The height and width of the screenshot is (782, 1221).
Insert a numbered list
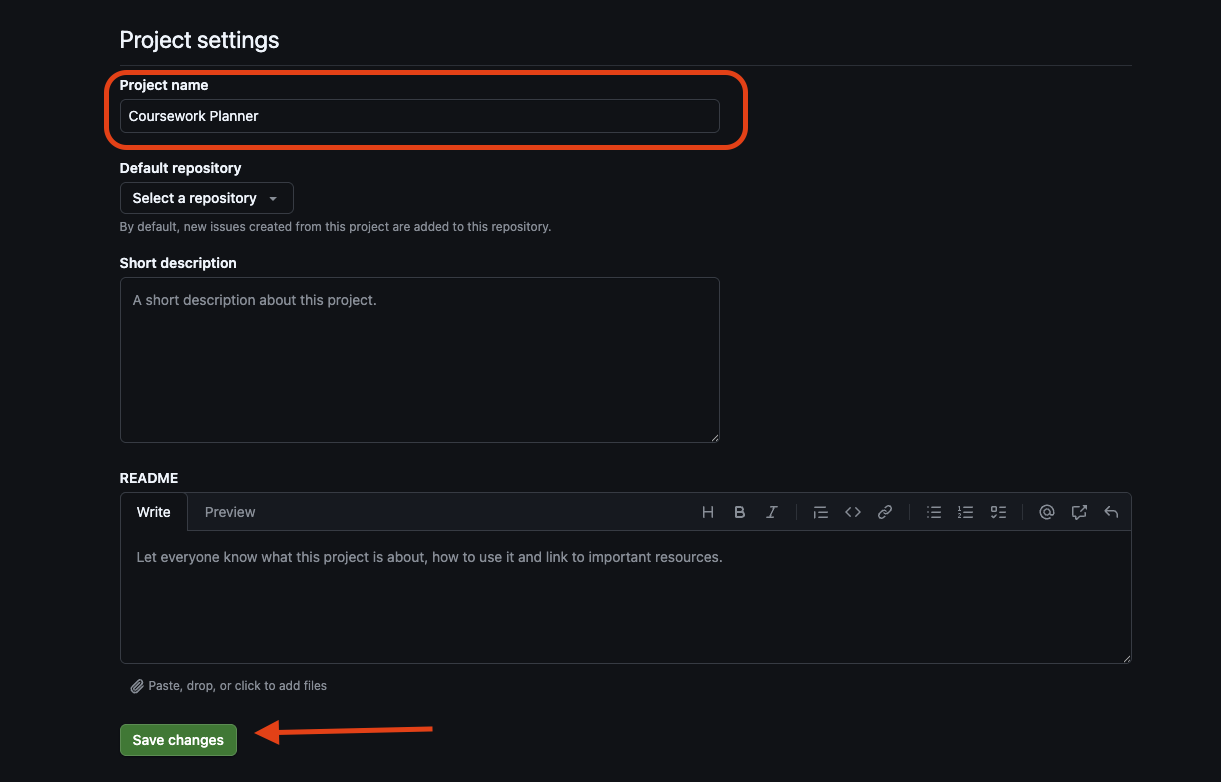pos(966,512)
